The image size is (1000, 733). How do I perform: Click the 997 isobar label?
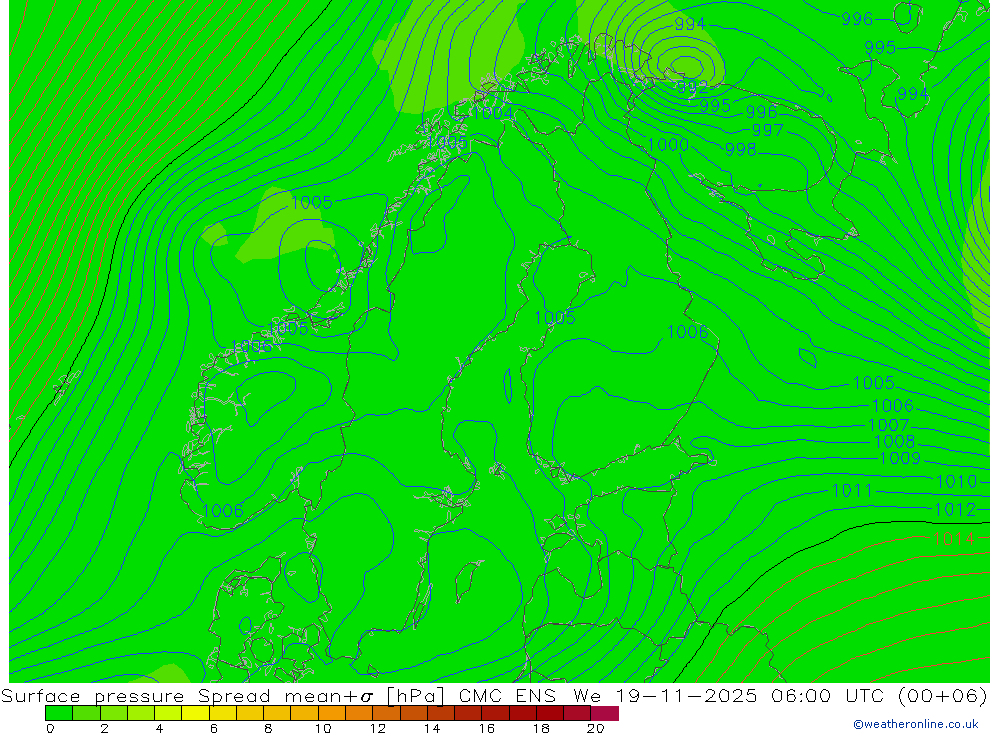[767, 130]
